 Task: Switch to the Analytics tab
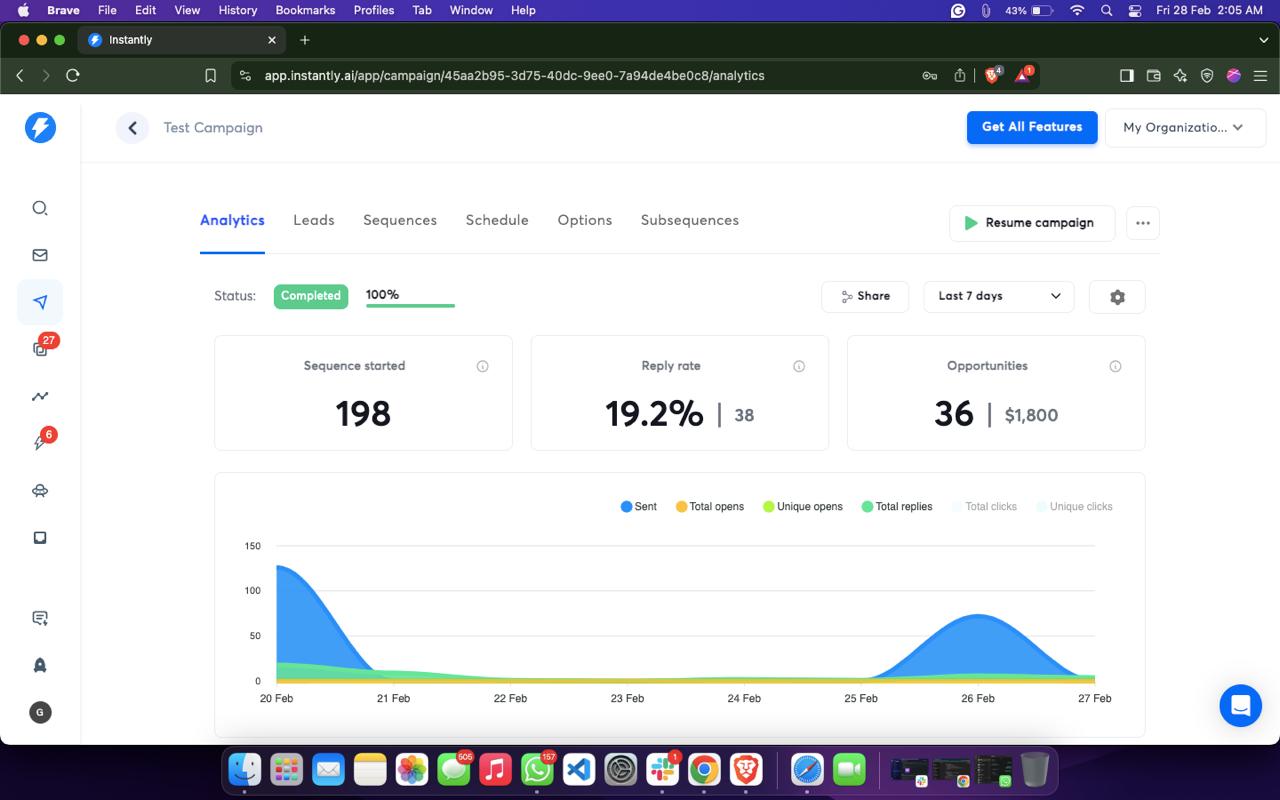pyautogui.click(x=232, y=220)
